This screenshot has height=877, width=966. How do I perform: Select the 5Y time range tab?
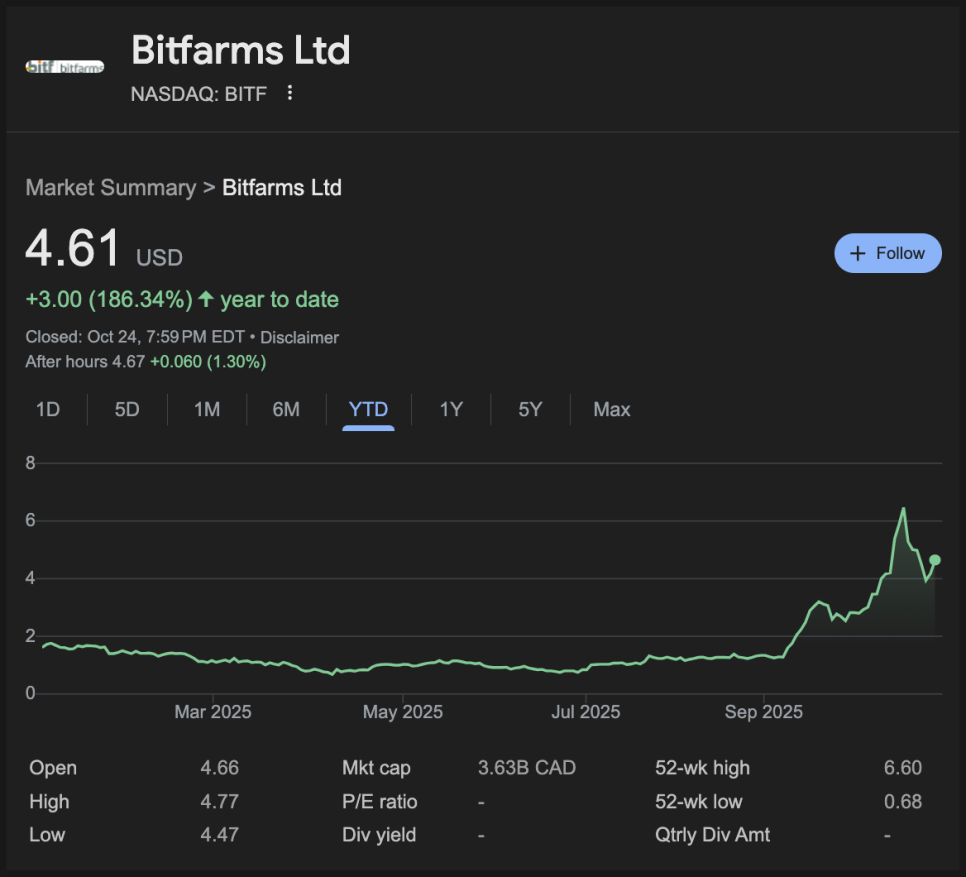pyautogui.click(x=530, y=409)
